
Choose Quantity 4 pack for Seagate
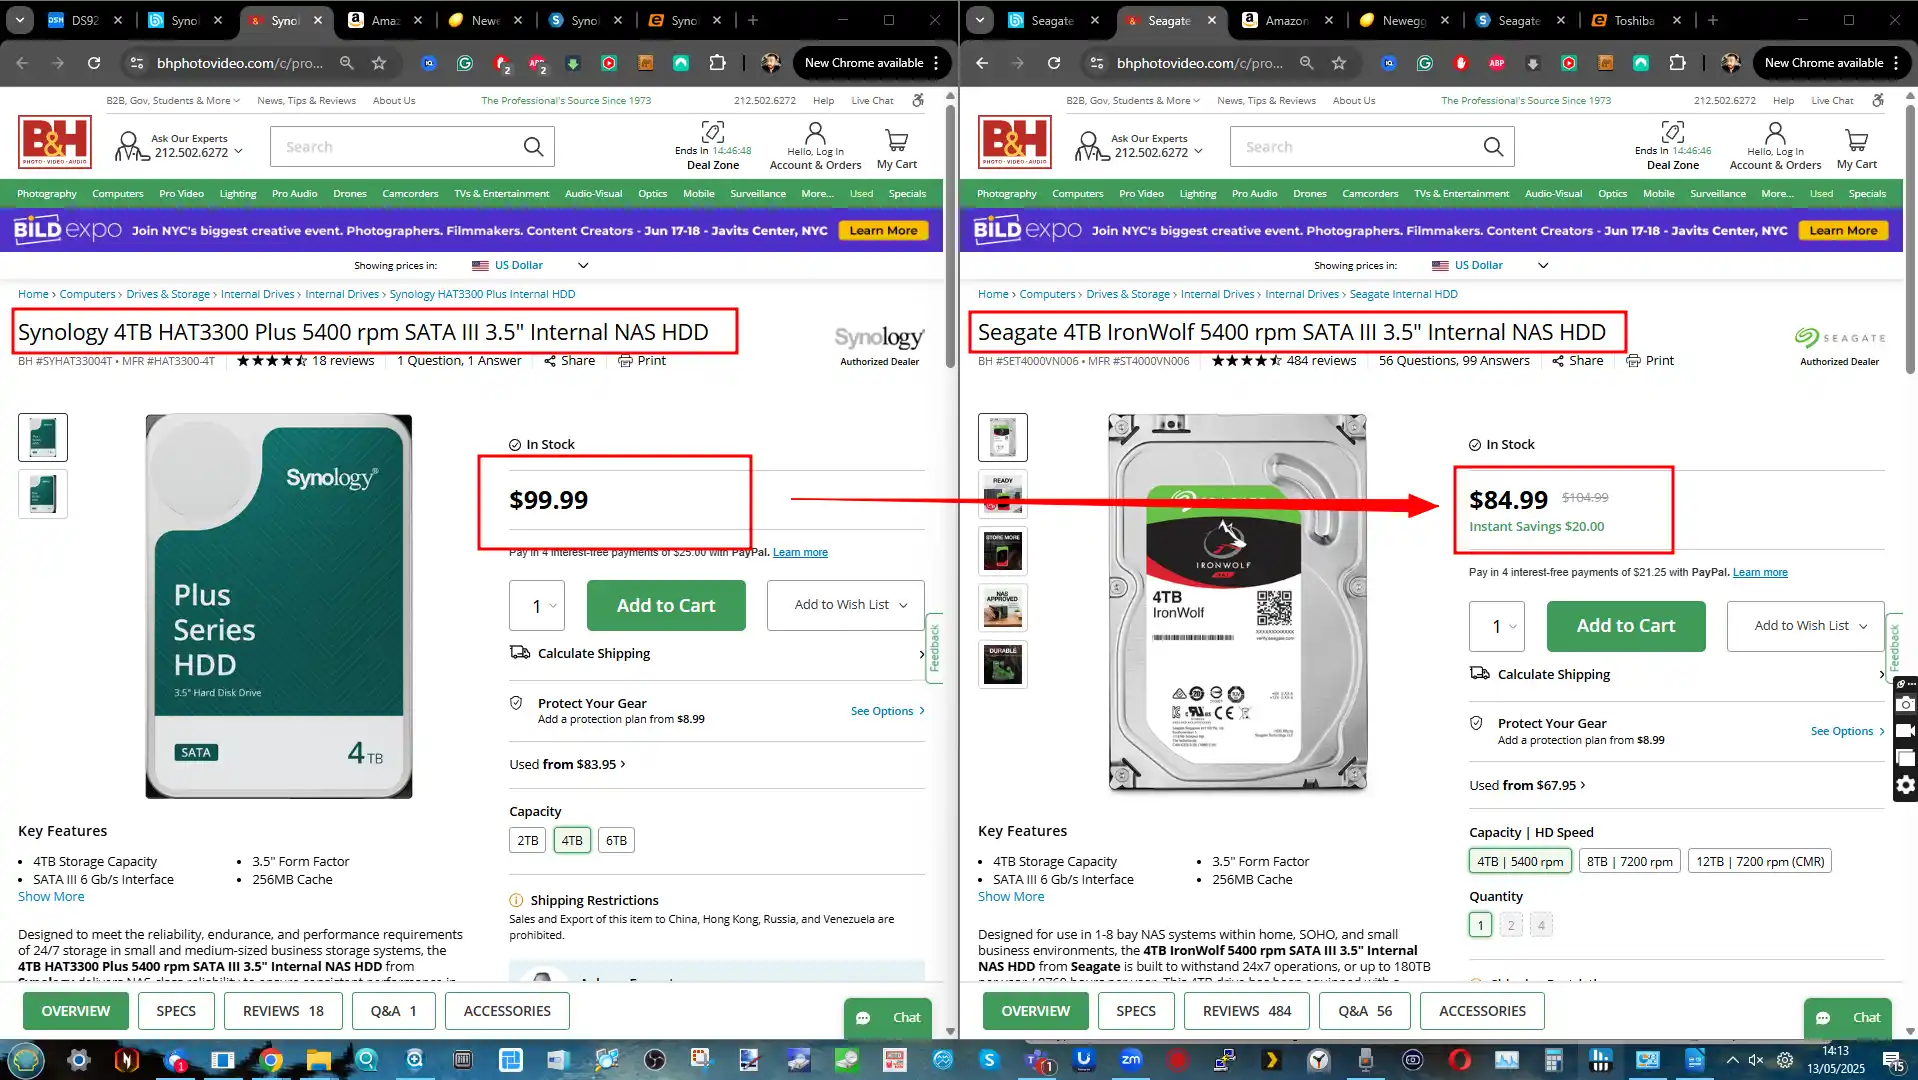point(1541,925)
